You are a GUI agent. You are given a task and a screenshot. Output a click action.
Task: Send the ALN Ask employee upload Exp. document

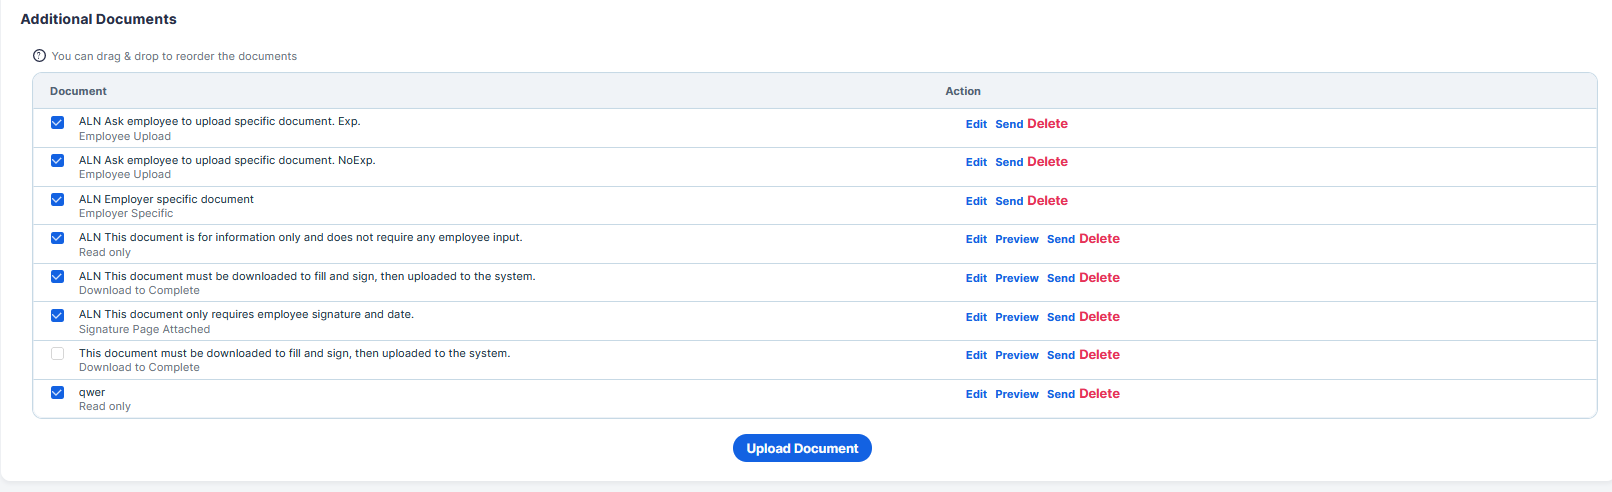coord(1009,124)
